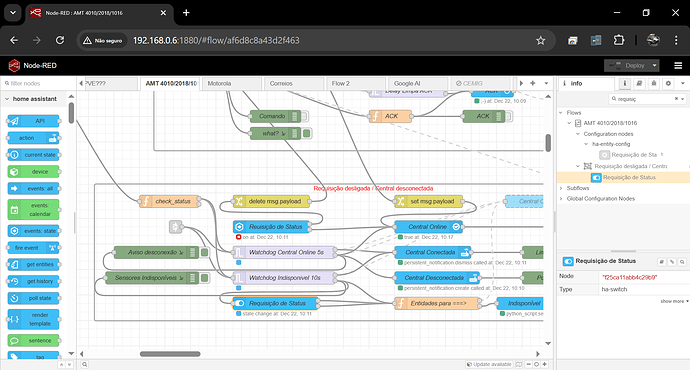This screenshot has width=690, height=370.
Task: Select the upper 'Requisição de Status' node
Action: point(272,227)
